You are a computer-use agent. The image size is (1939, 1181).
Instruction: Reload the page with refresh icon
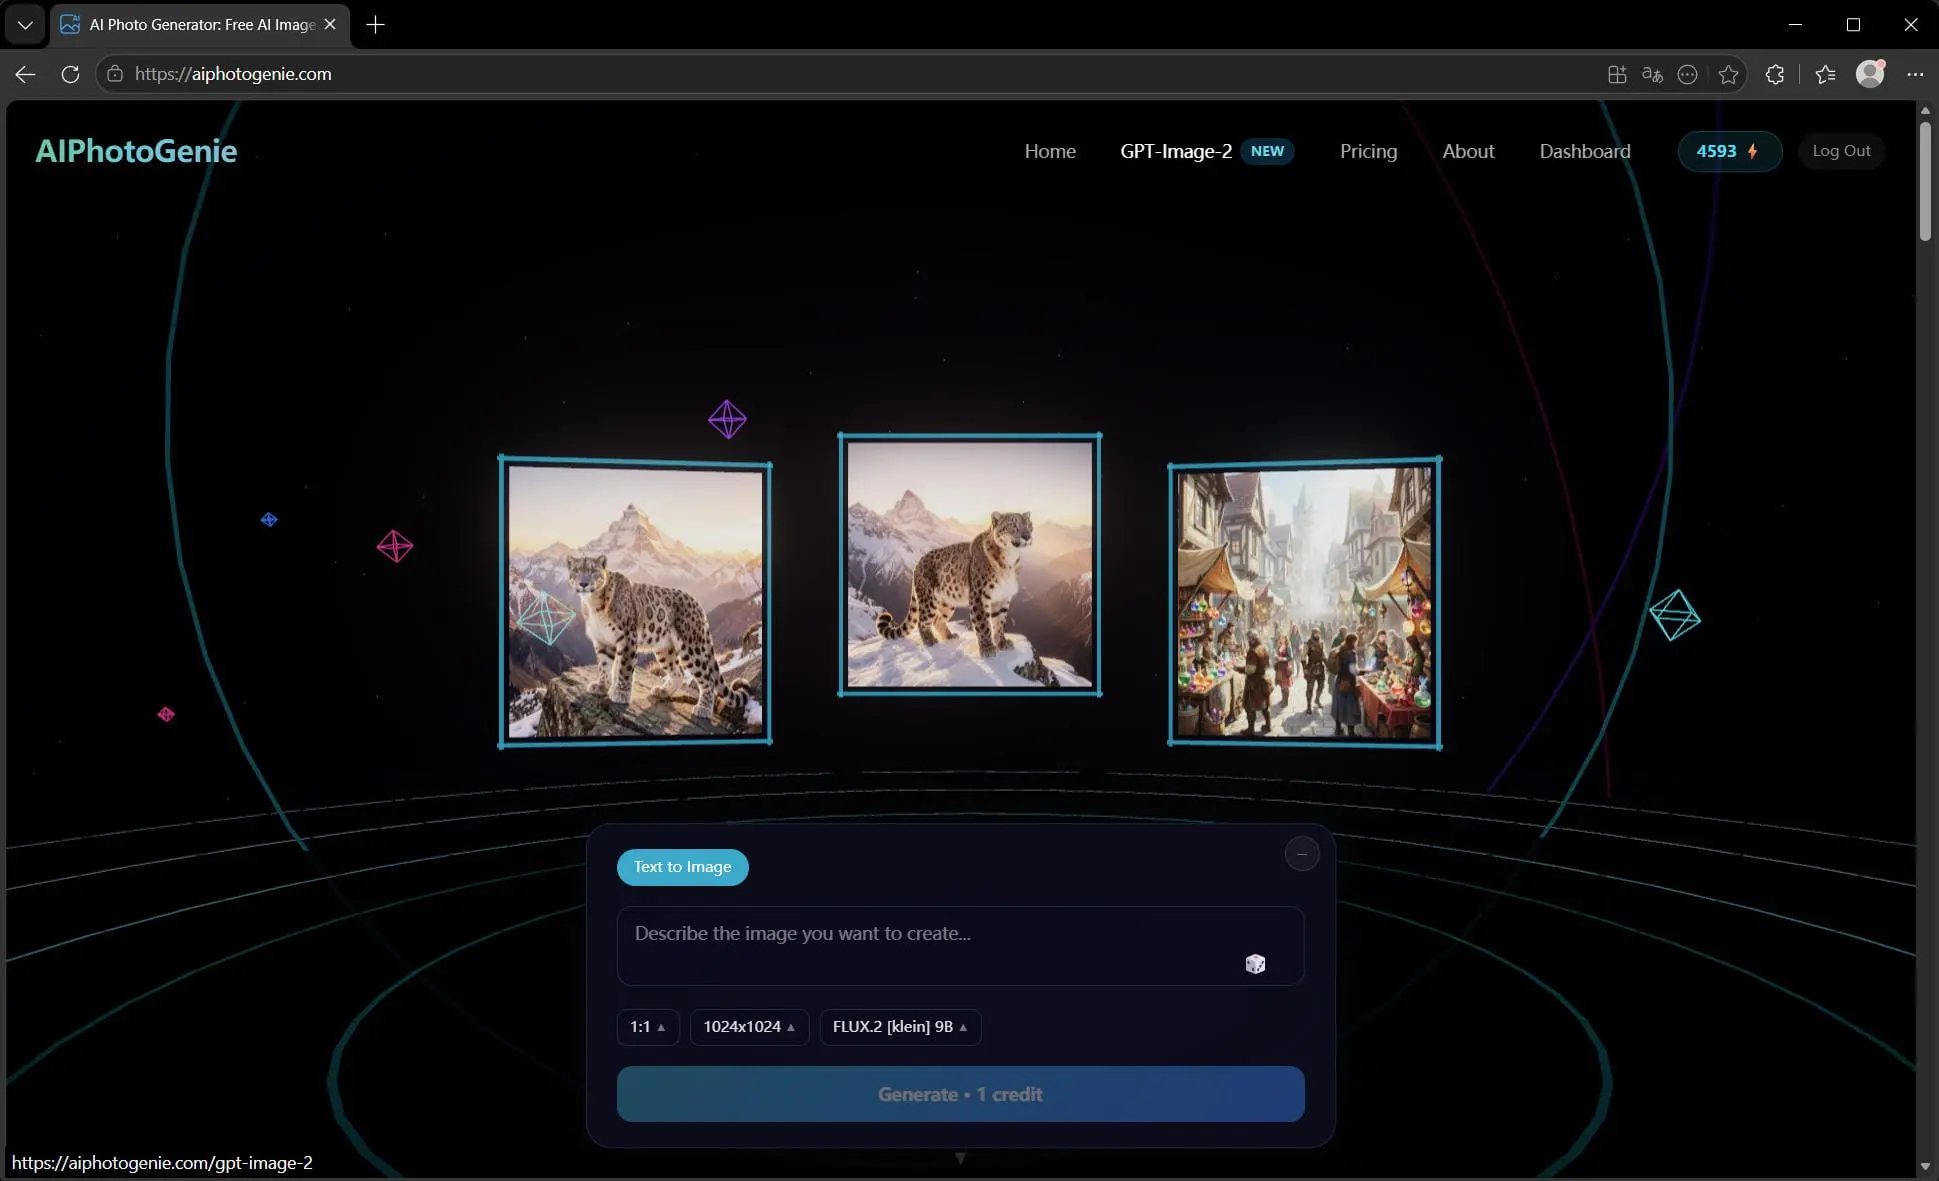tap(70, 74)
